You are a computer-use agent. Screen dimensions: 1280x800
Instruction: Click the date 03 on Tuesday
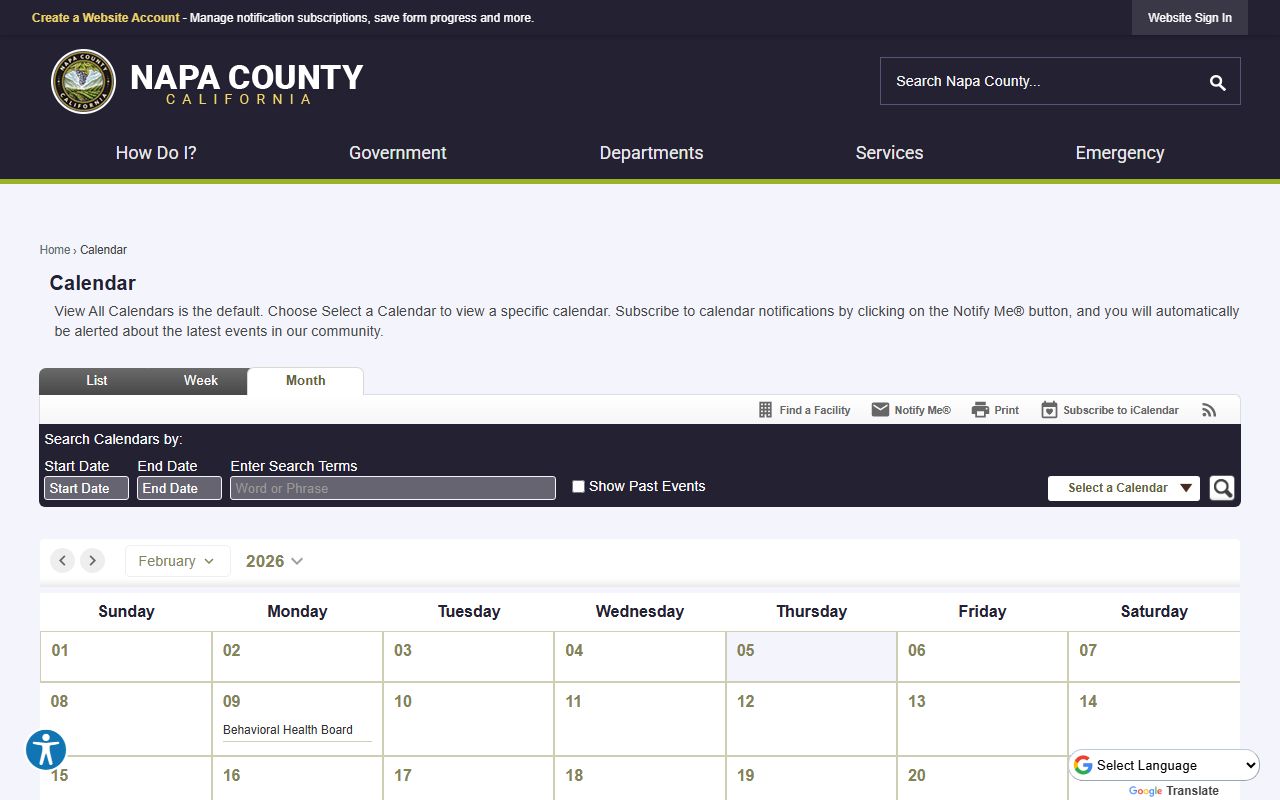pos(403,651)
